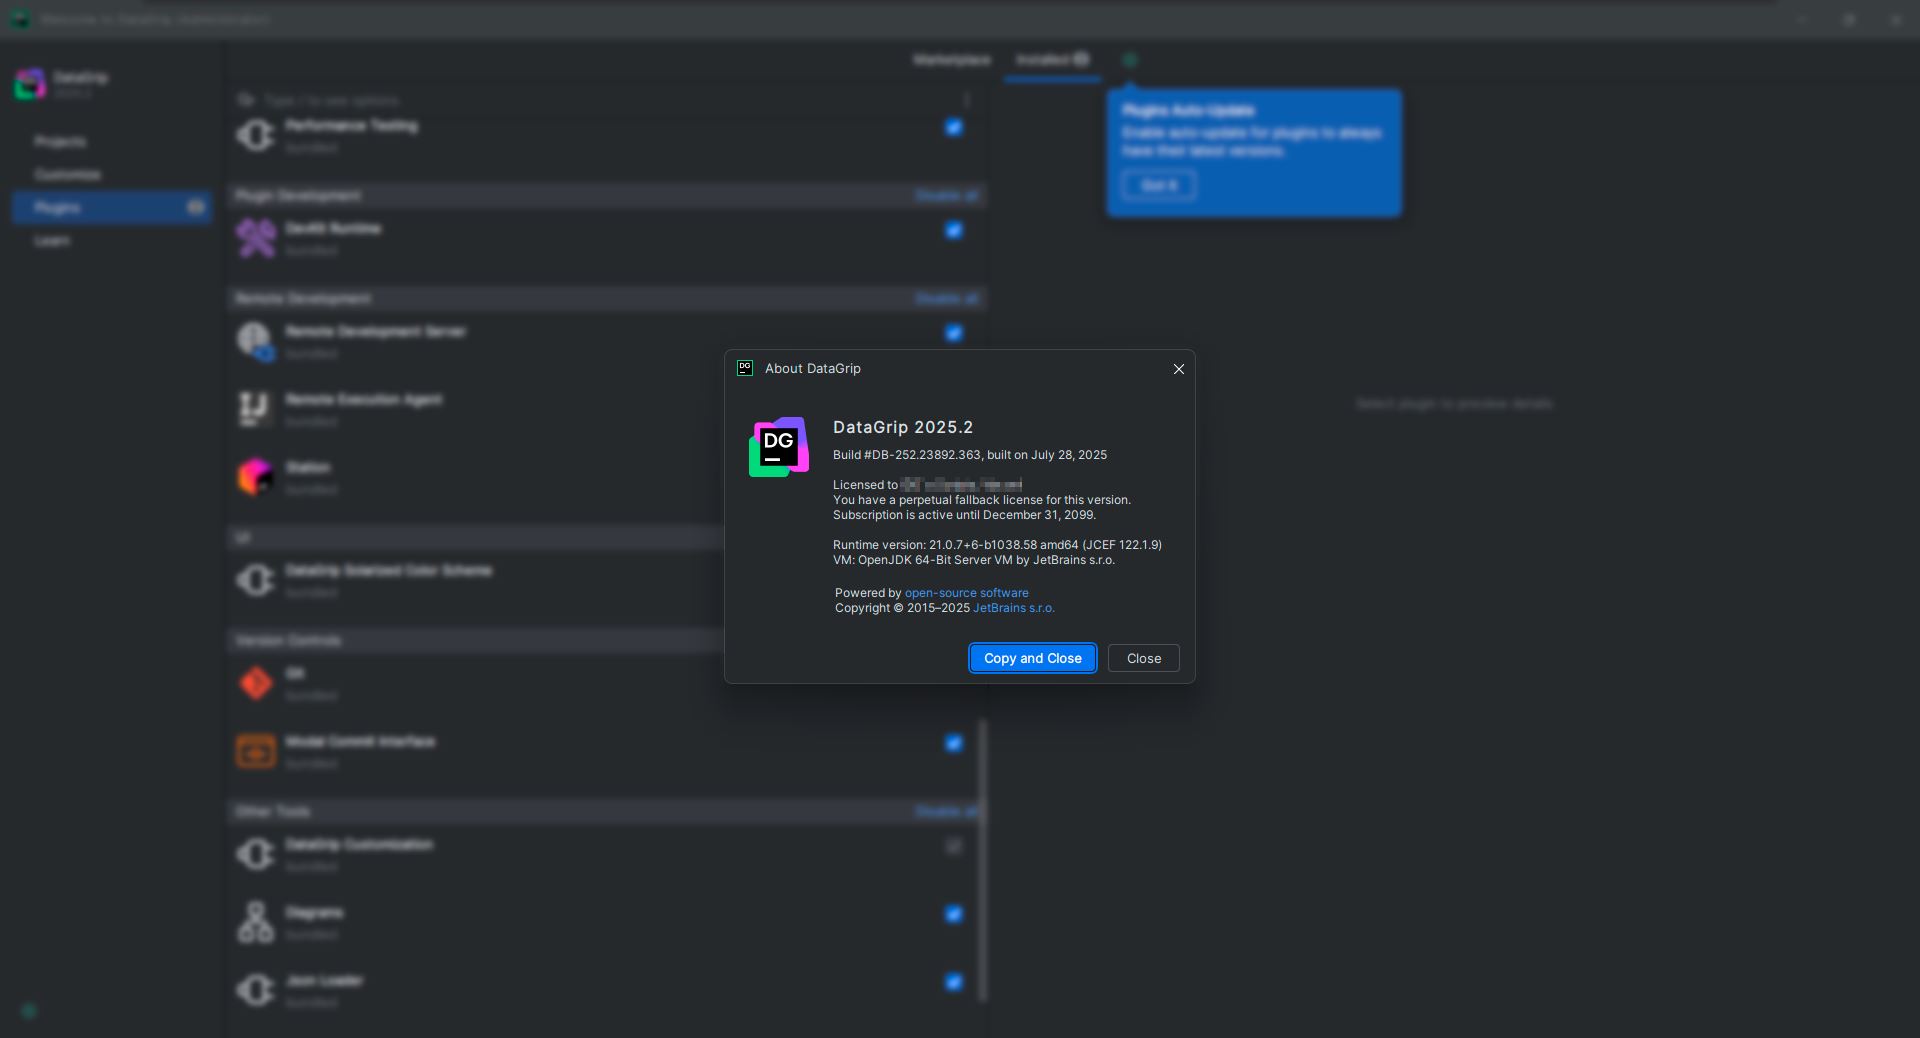Open the JetBrains s.r.o. link
The width and height of the screenshot is (1920, 1038).
[1014, 608]
